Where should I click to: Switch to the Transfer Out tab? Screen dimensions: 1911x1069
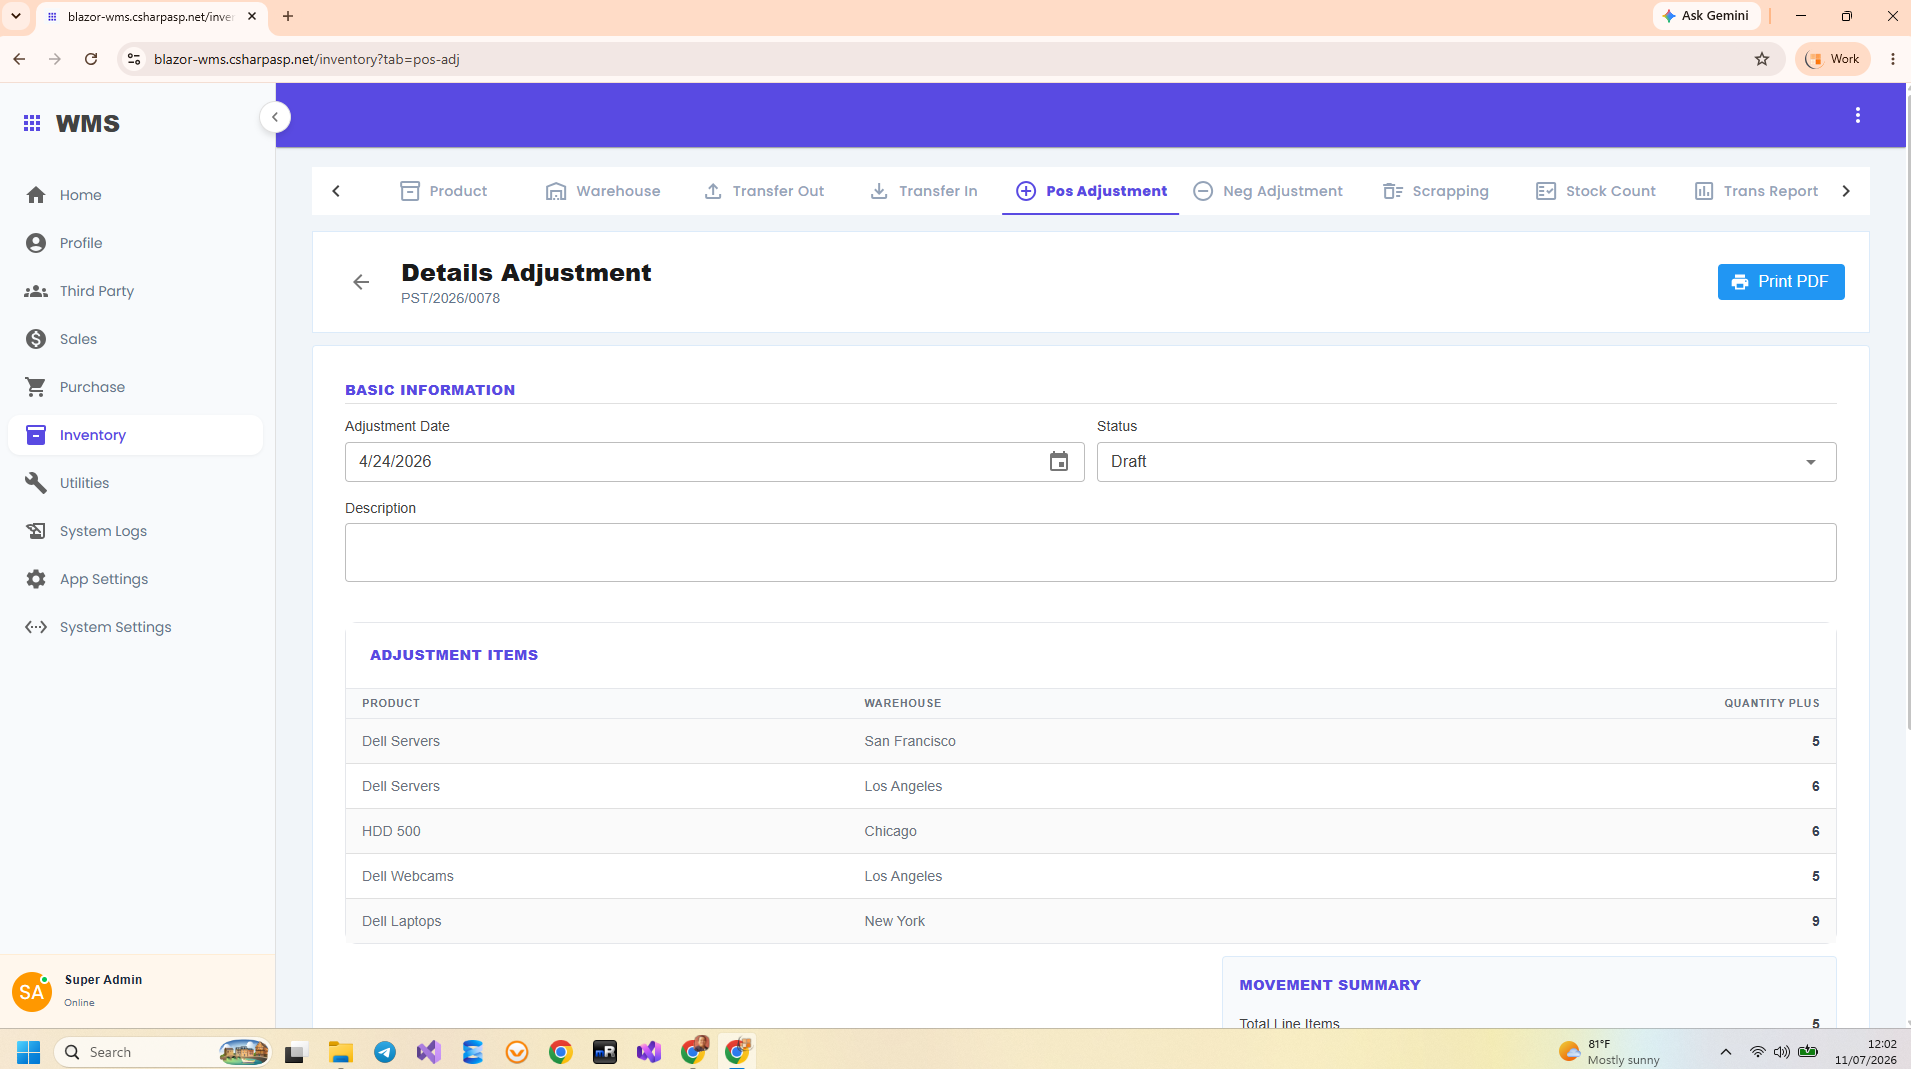coord(764,191)
